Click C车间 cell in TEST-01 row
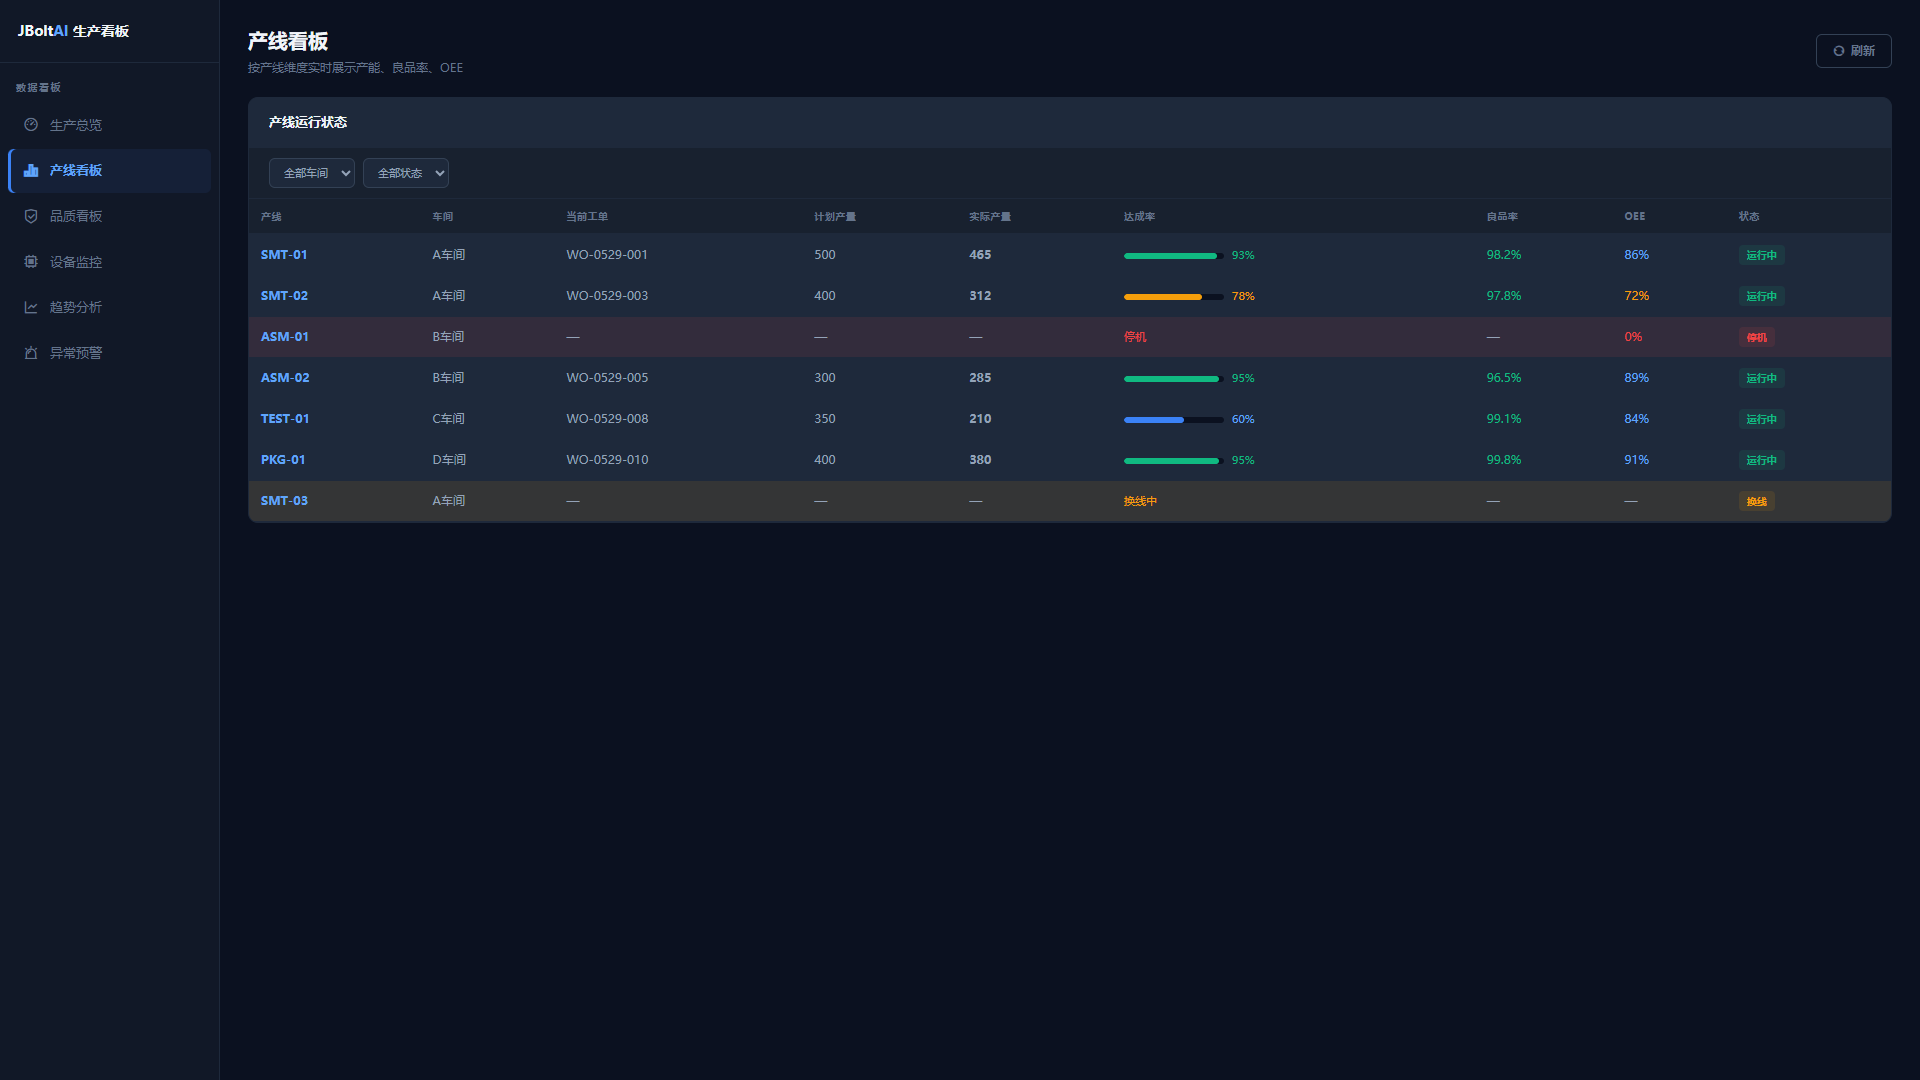The height and width of the screenshot is (1080, 1920). click(x=449, y=419)
